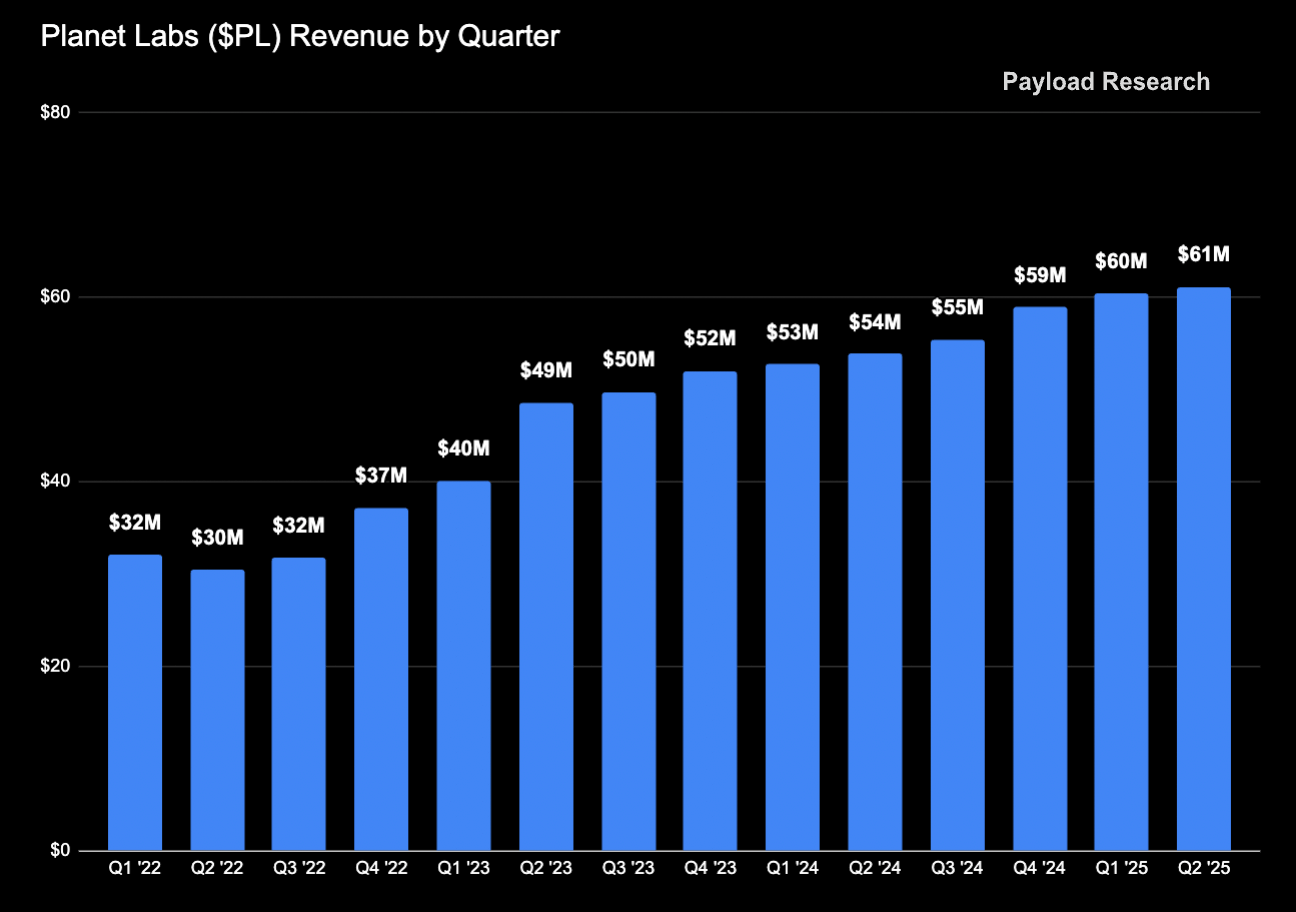Click the Q2 '22 bar, the shortest one
The height and width of the screenshot is (912, 1296).
tap(217, 710)
